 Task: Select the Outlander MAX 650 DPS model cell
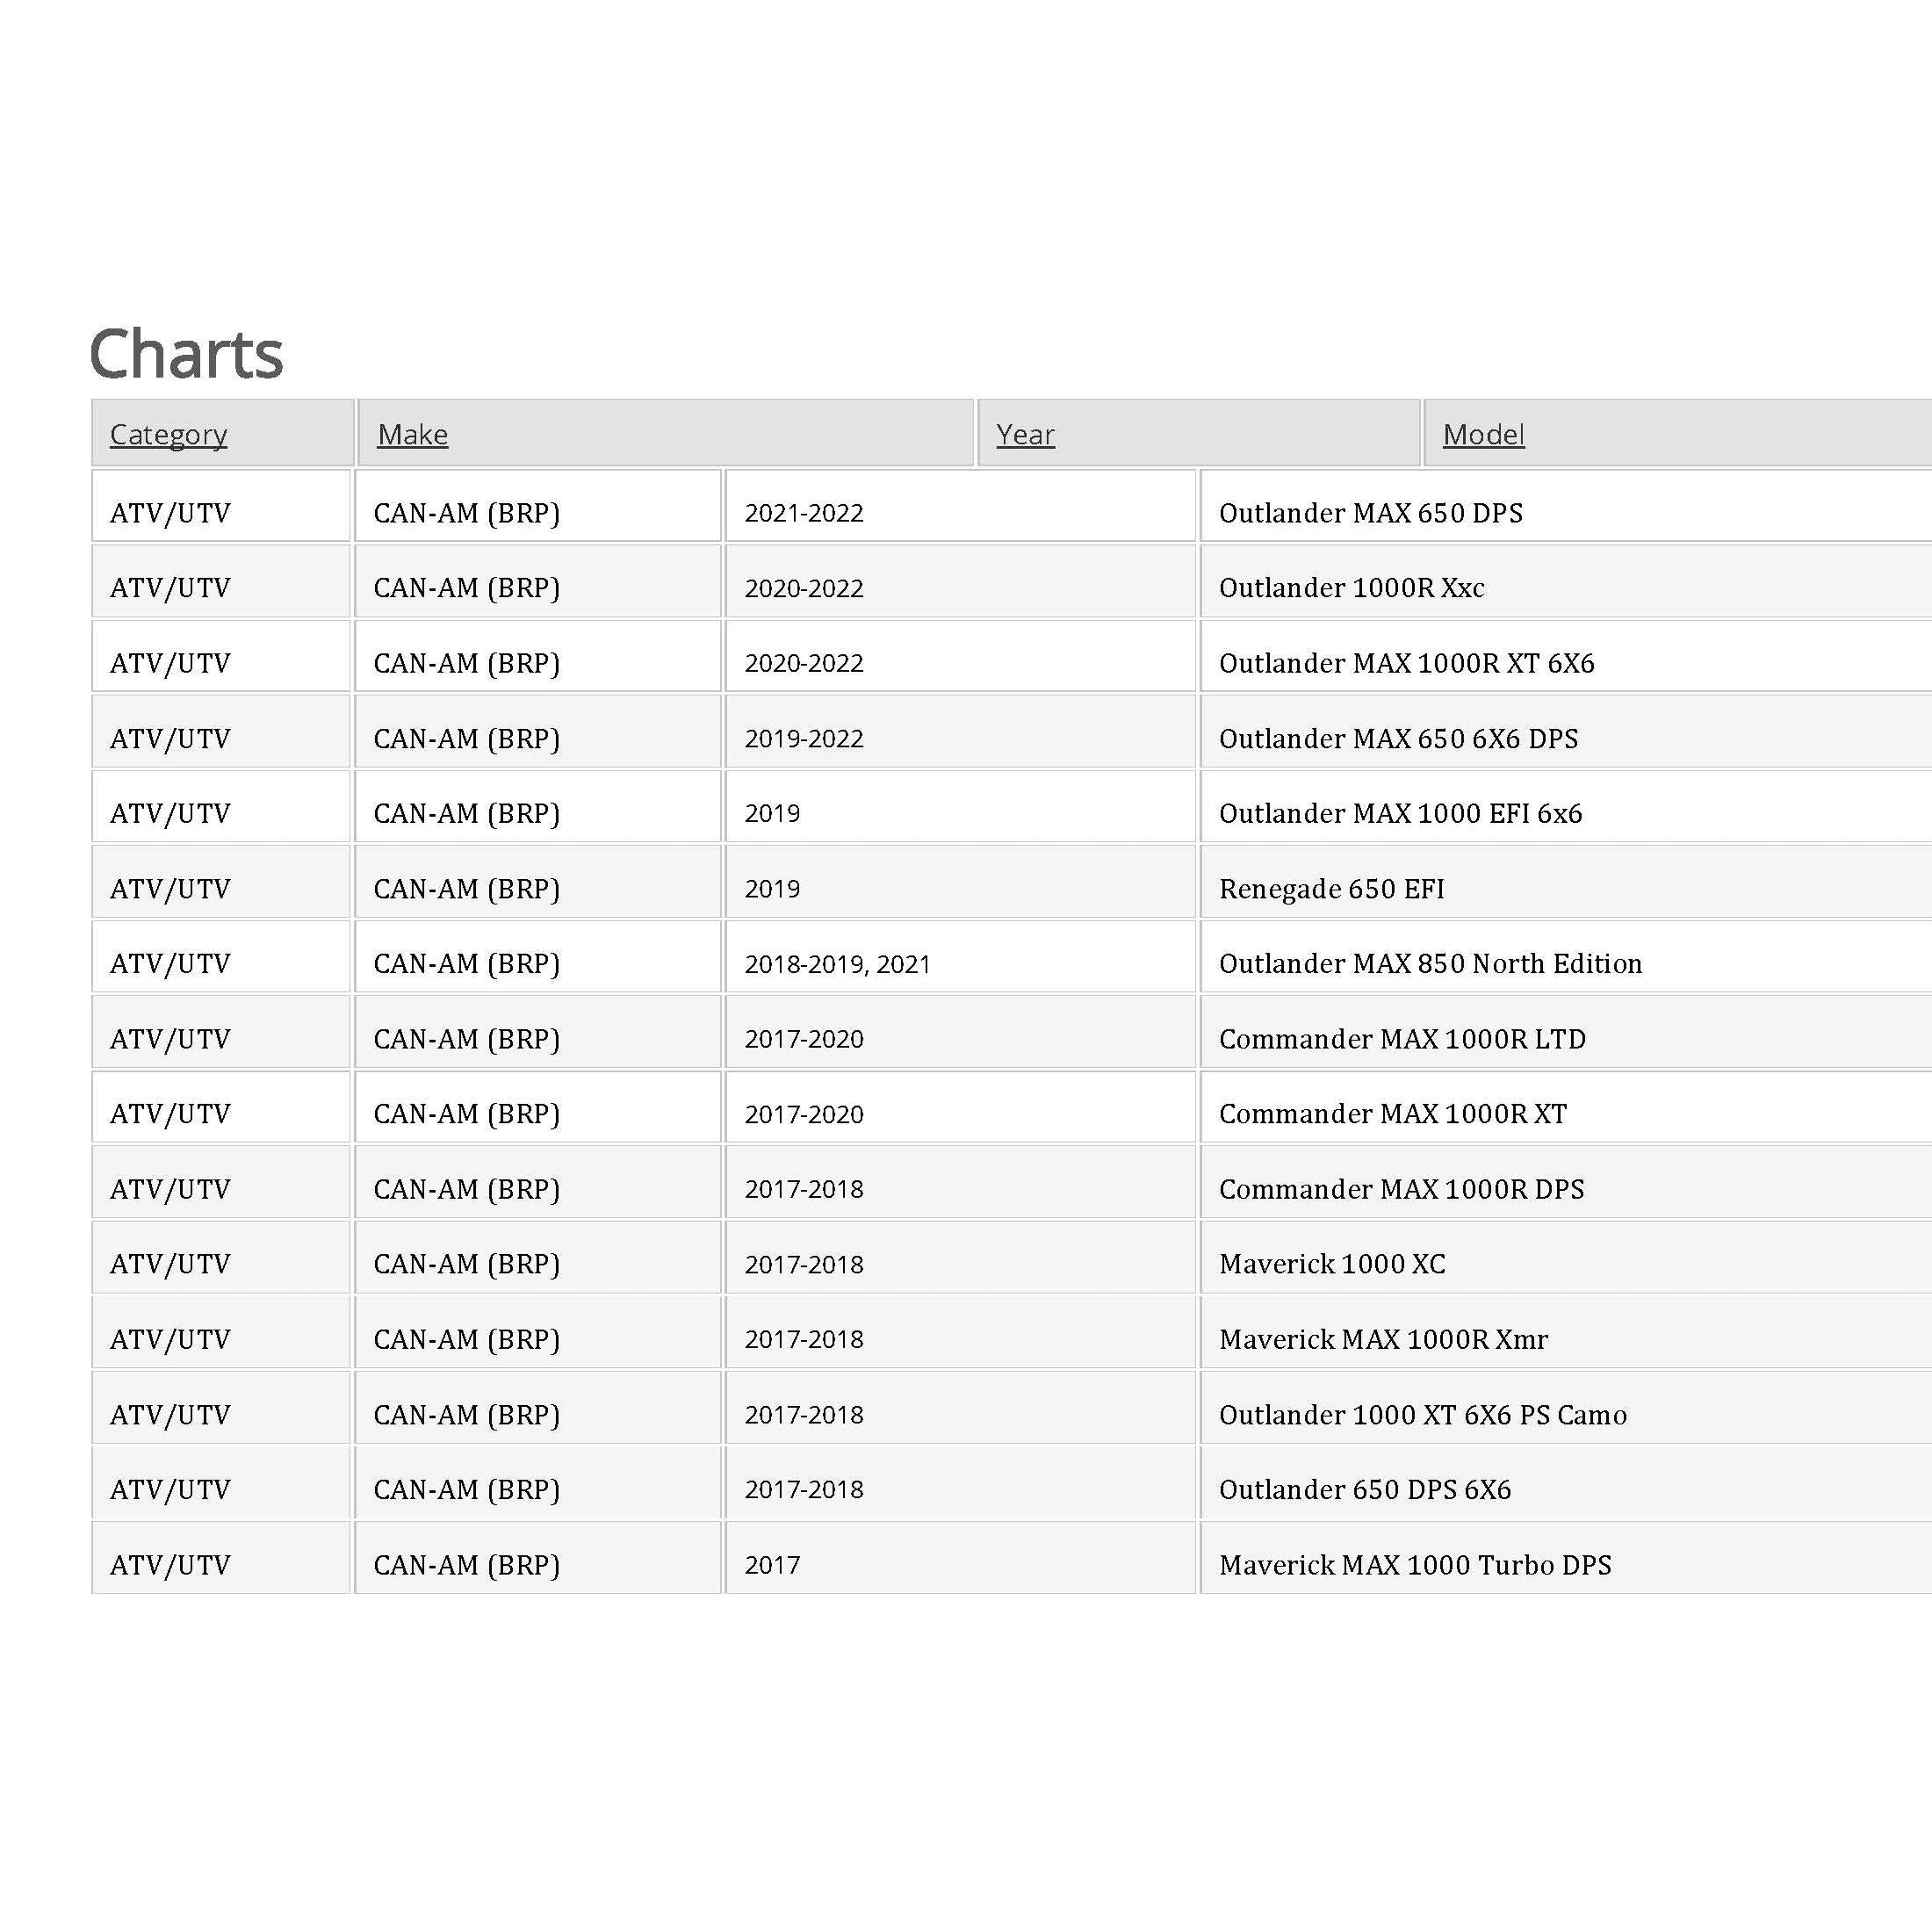pos(1565,506)
